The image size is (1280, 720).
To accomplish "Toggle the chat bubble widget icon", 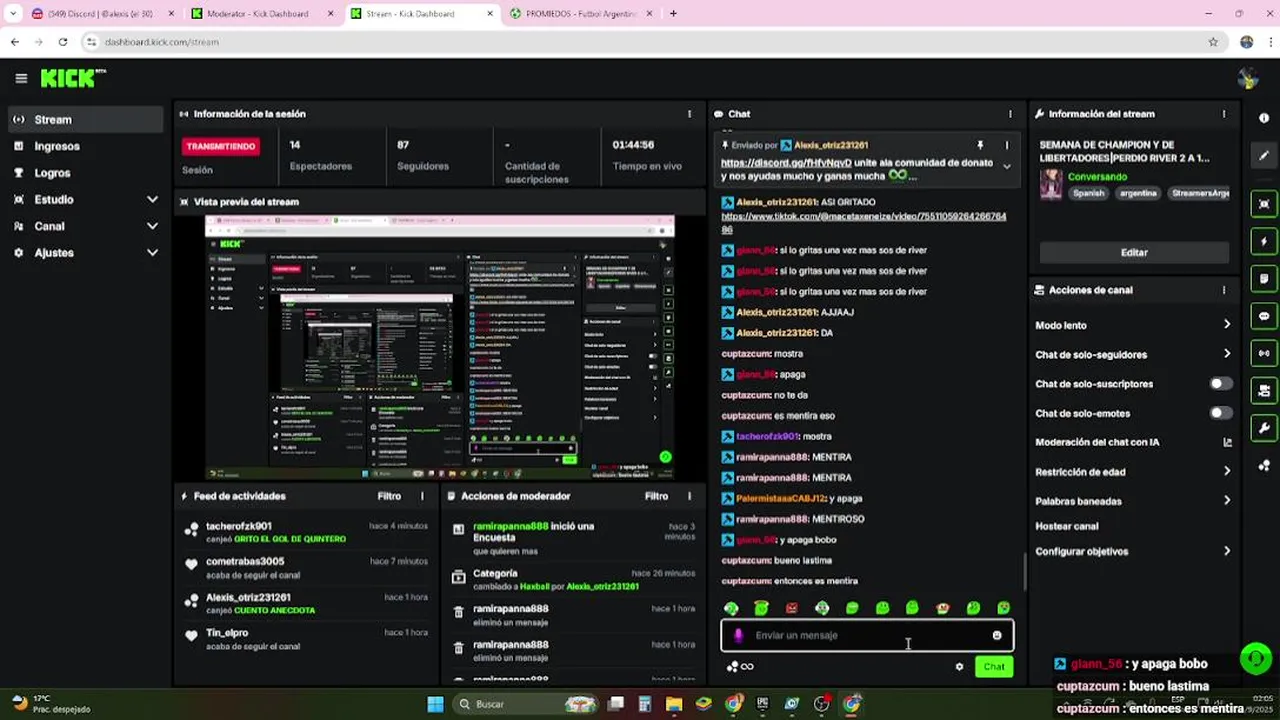I will 1264,316.
